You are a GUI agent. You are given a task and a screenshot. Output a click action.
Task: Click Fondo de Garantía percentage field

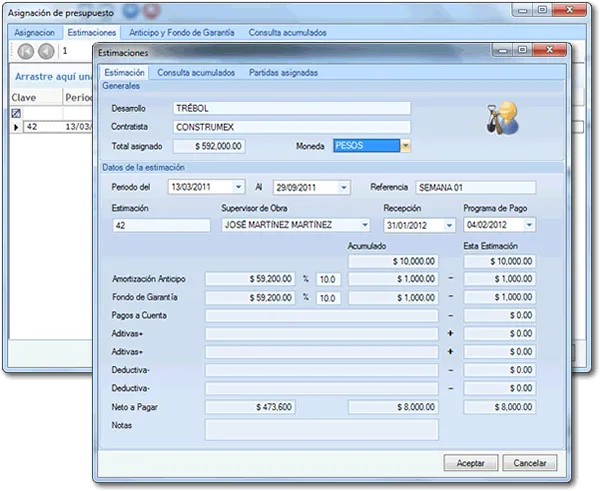pyautogui.click(x=328, y=298)
